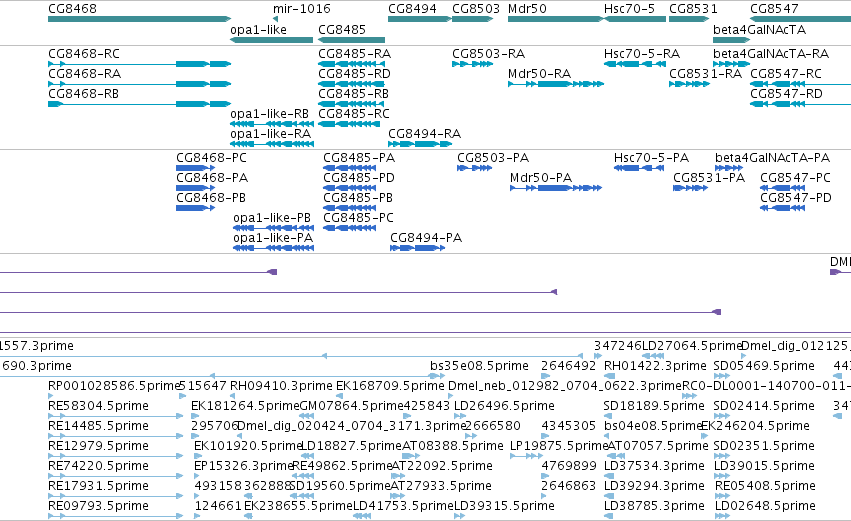Open the CG8531-PA protein feature
Screen dimensions: 851x521
point(690,188)
